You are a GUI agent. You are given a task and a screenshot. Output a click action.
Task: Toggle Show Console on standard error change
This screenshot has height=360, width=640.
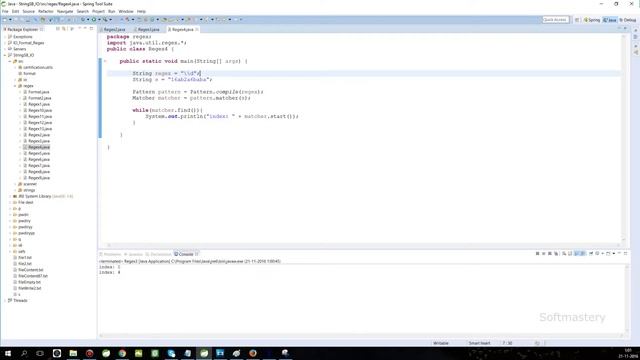point(582,254)
